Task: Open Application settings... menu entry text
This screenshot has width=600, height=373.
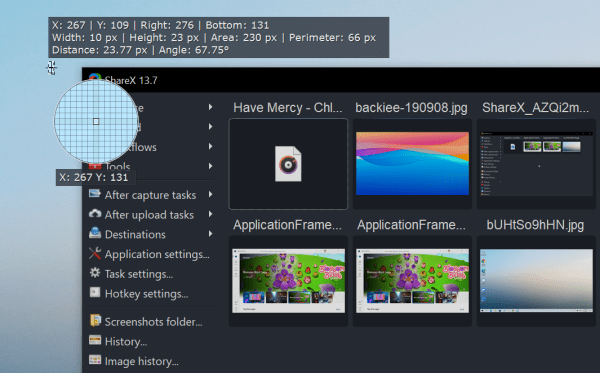Action: point(157,254)
